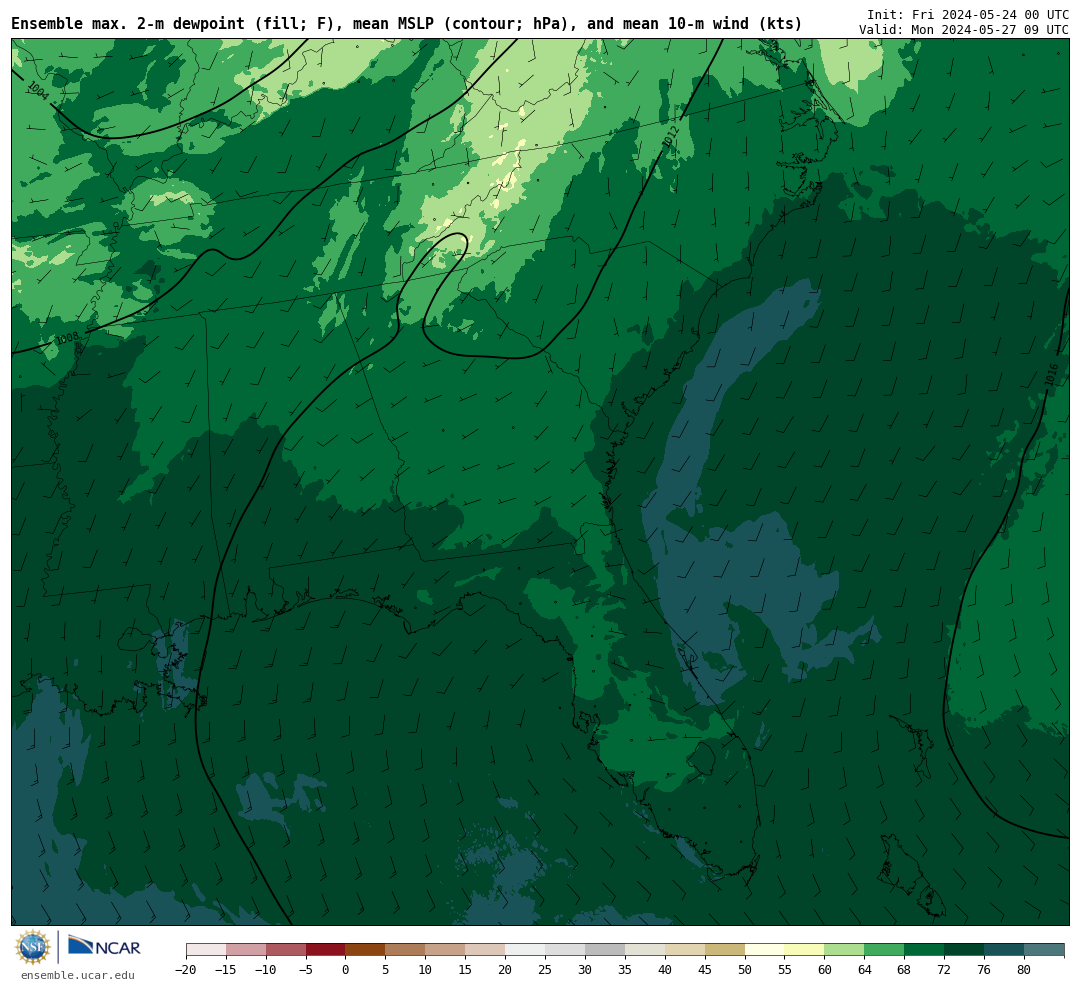
Task: Click the gray swatch between 25 and 30
Action: click(x=565, y=950)
